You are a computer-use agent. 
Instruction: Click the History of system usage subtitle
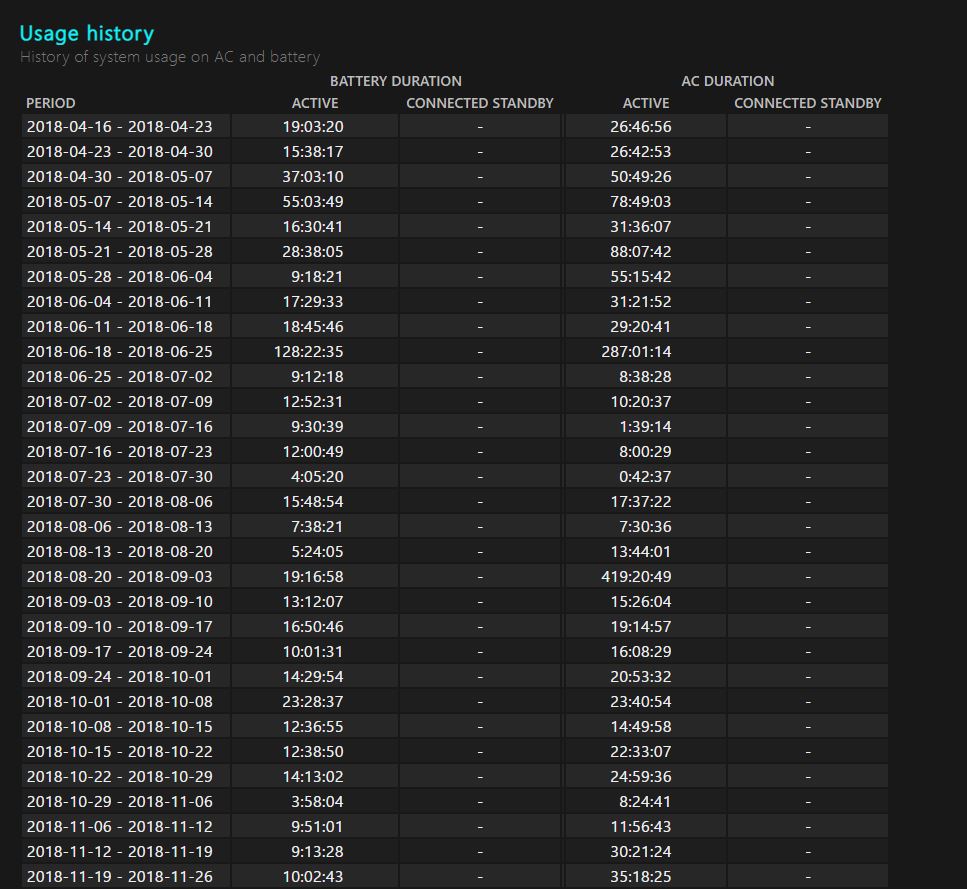tap(170, 57)
